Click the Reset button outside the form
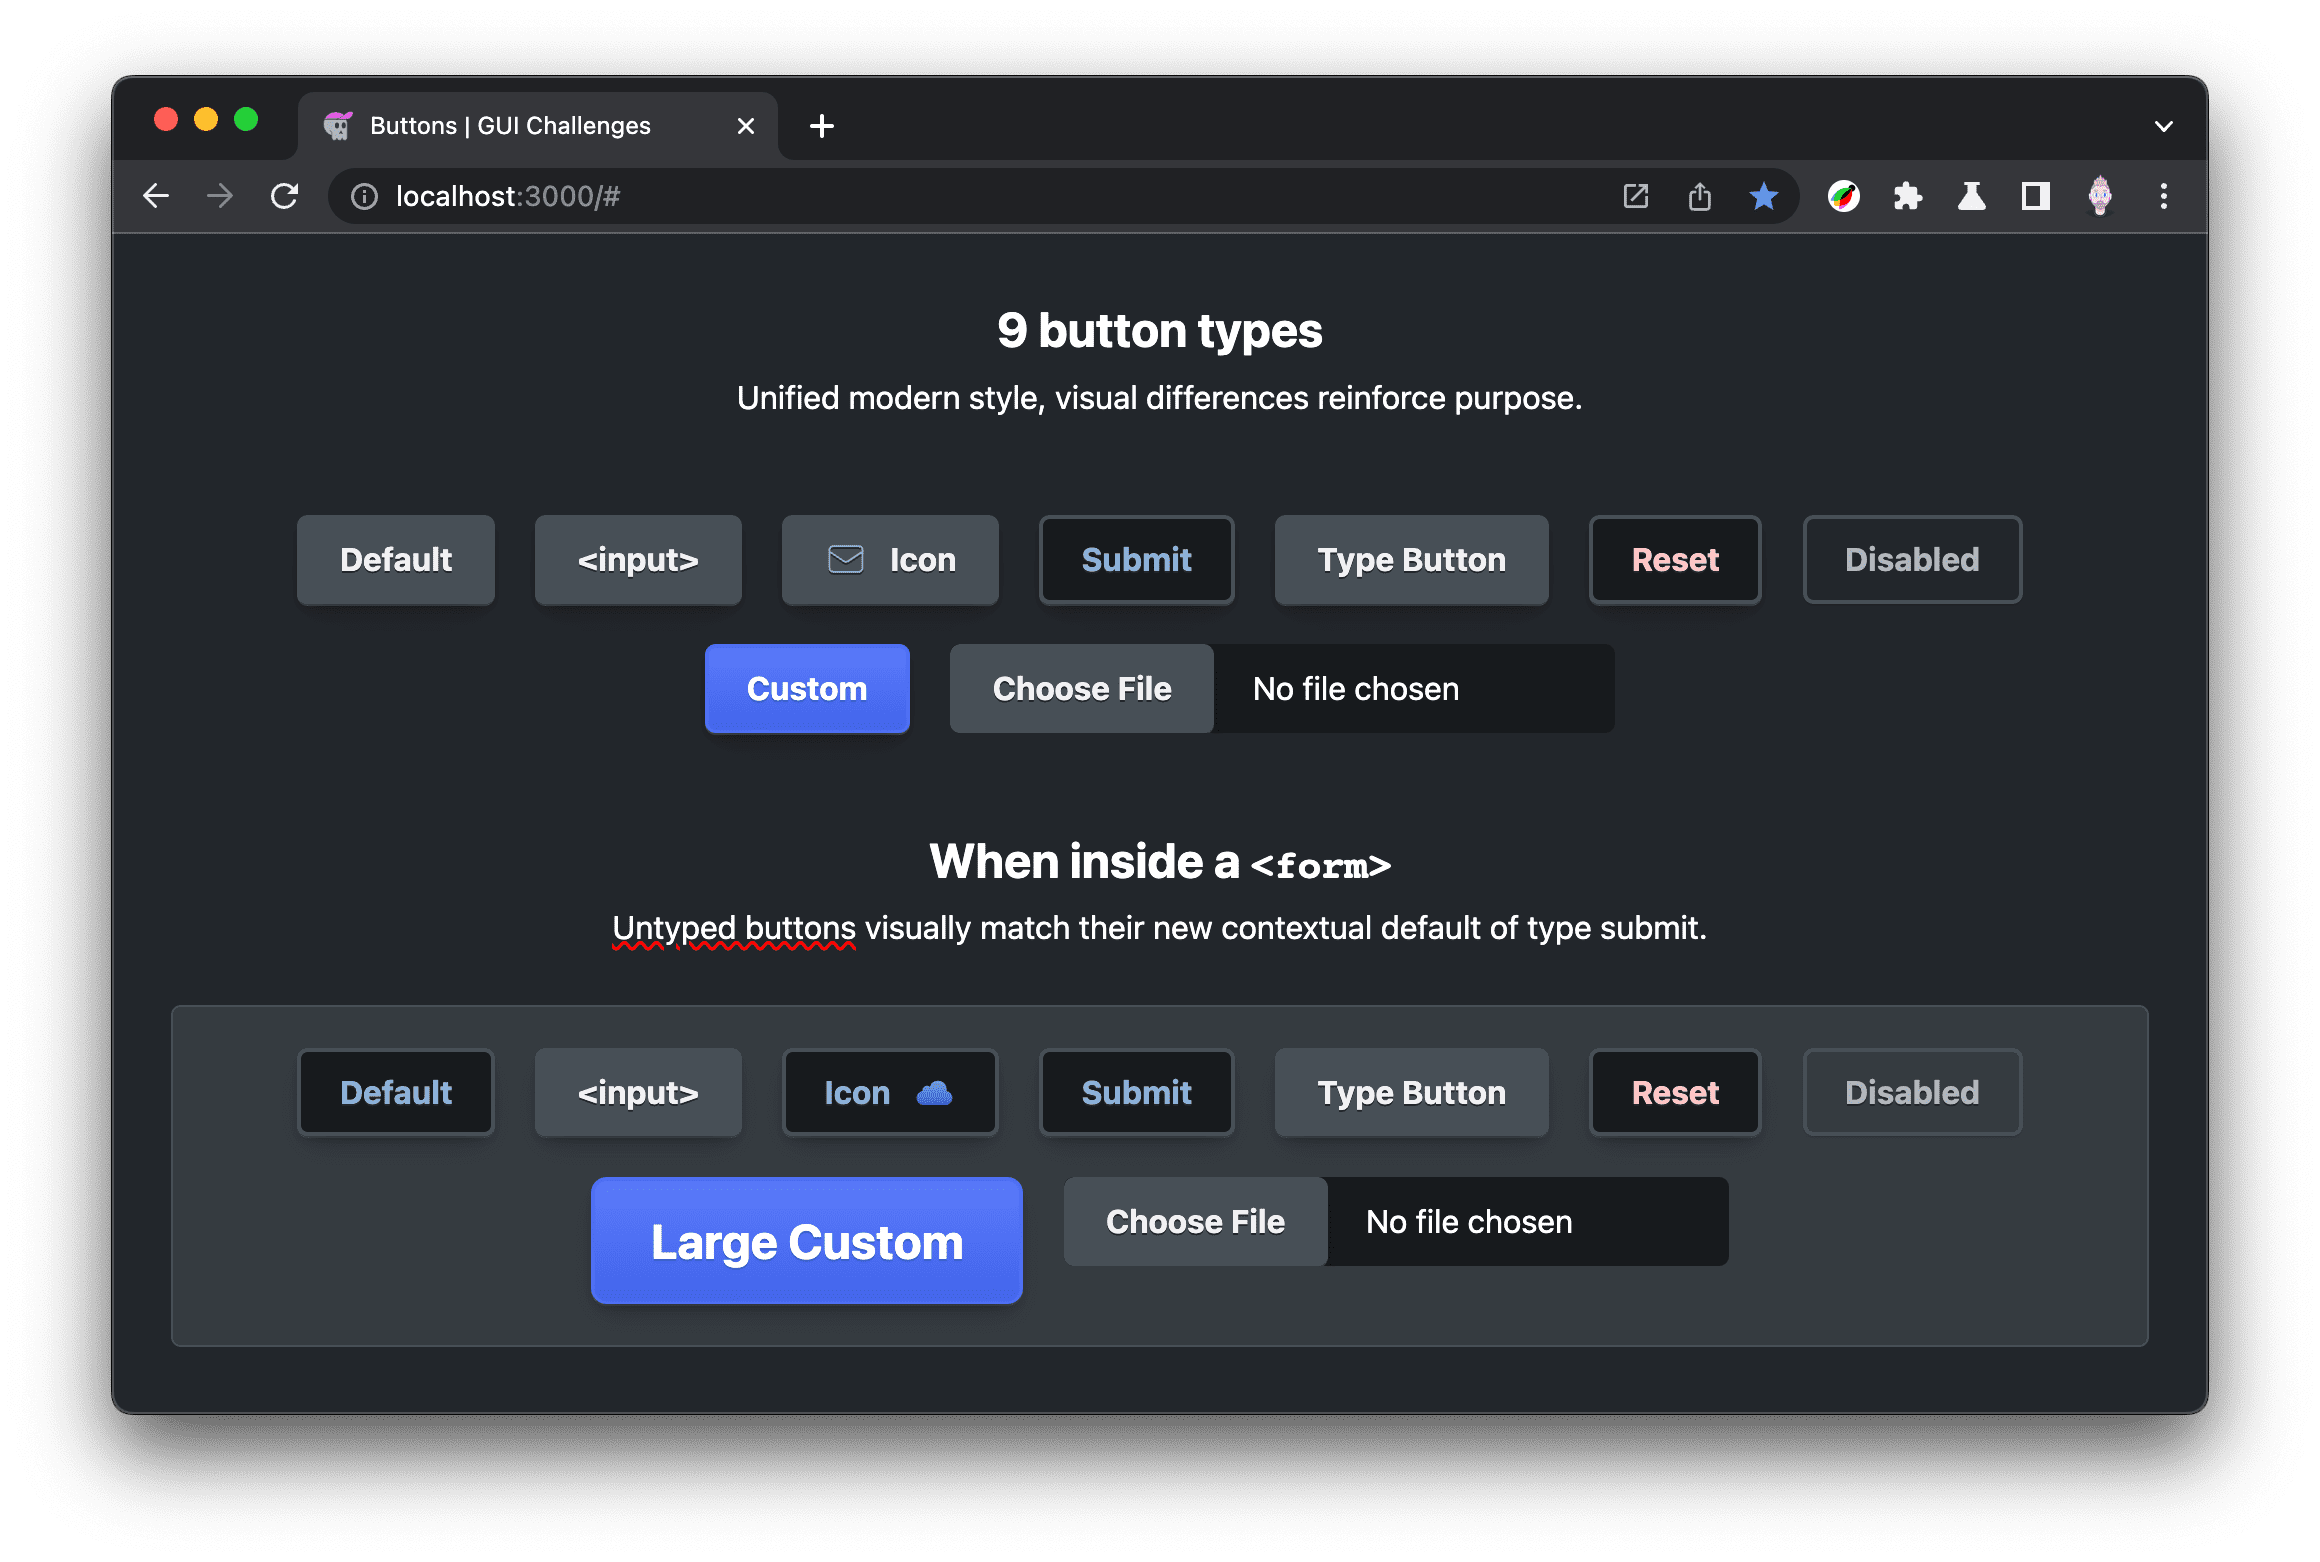Screen dimensions: 2320x1562 1675,560
